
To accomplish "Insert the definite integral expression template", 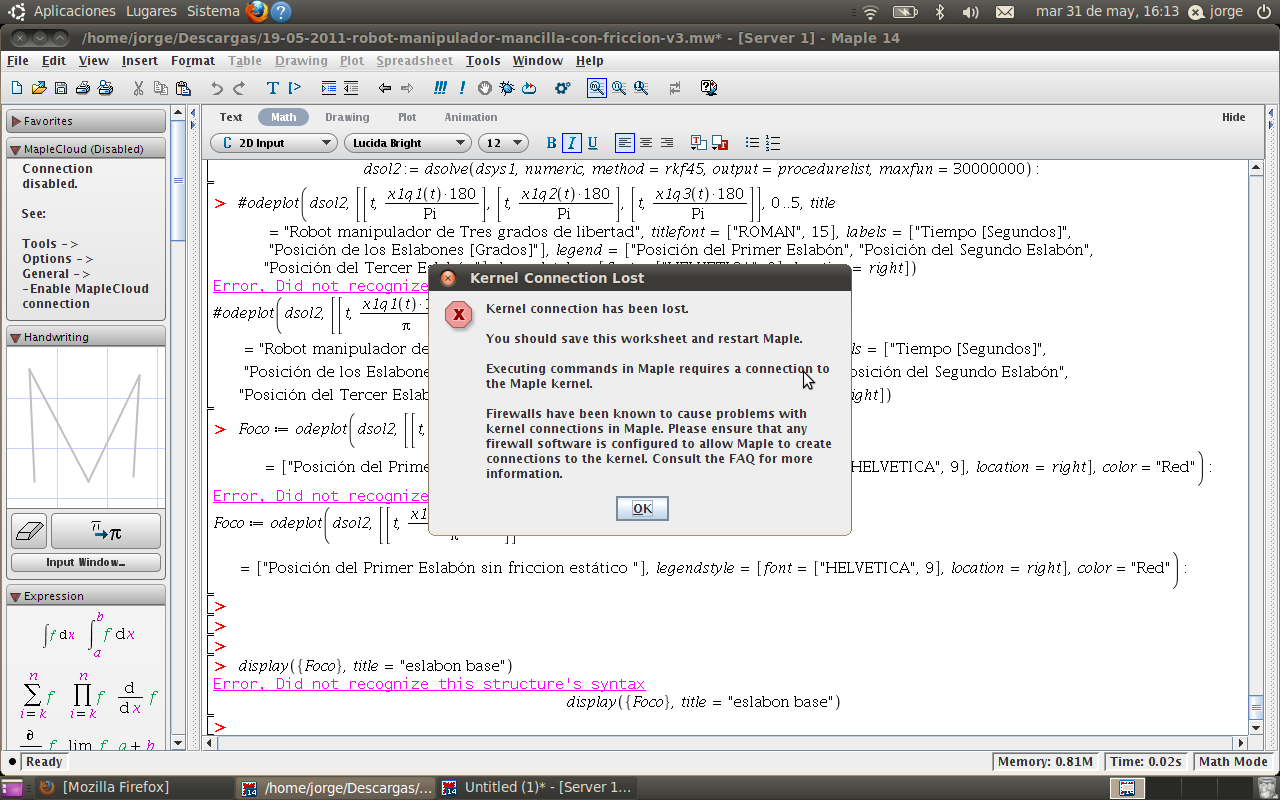I will click(113, 634).
